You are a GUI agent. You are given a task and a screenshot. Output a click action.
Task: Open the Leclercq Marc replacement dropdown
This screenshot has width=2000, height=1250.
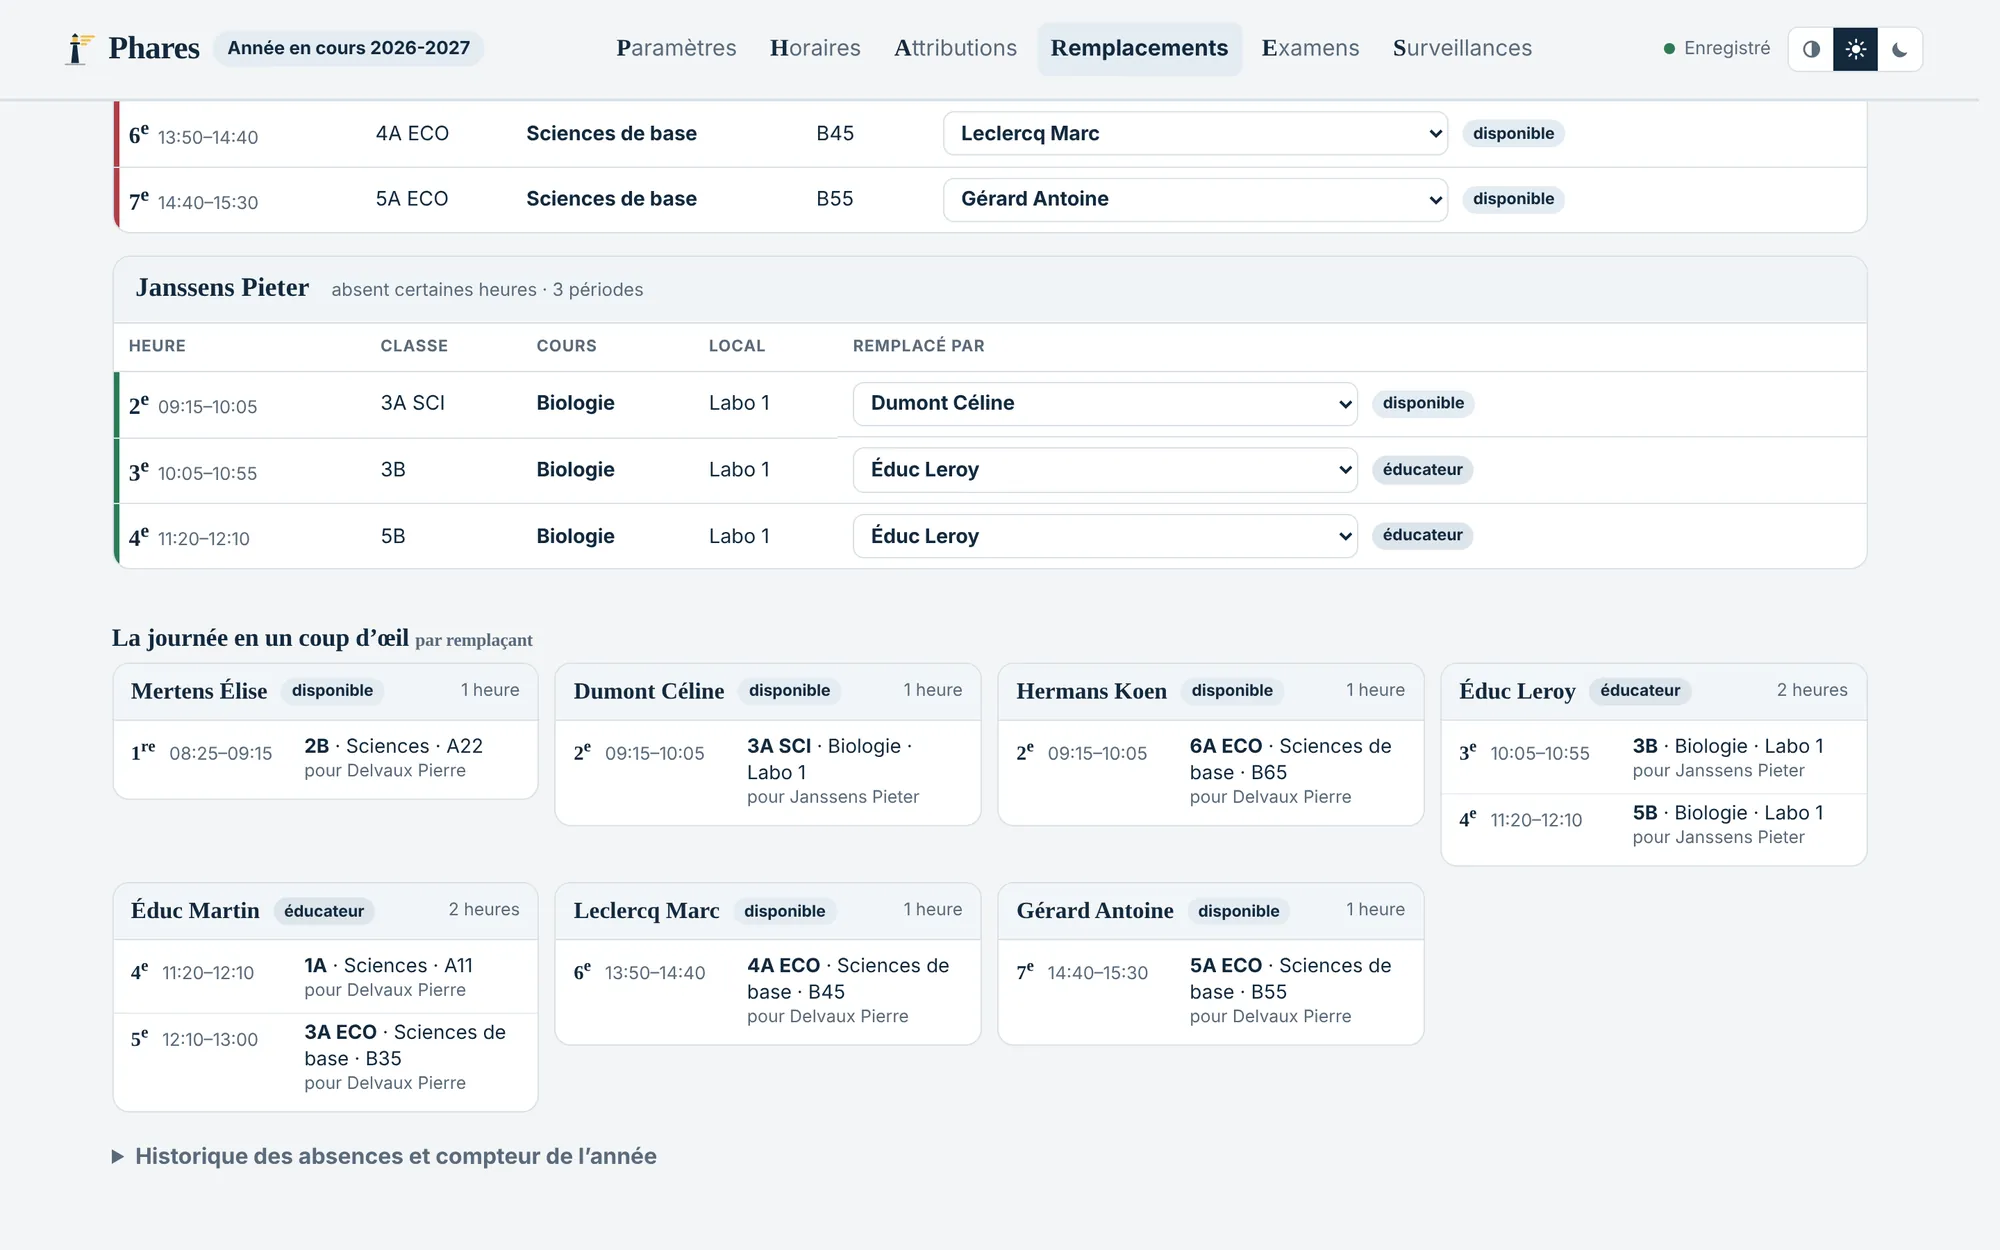pos(1195,133)
